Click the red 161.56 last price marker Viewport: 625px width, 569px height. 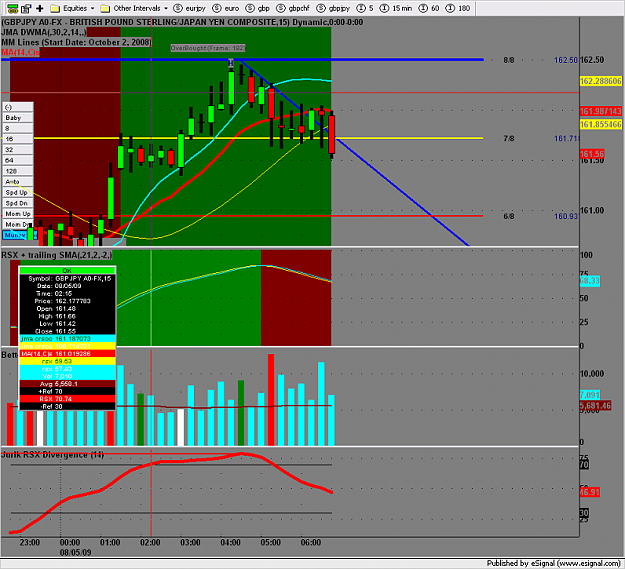pos(592,154)
